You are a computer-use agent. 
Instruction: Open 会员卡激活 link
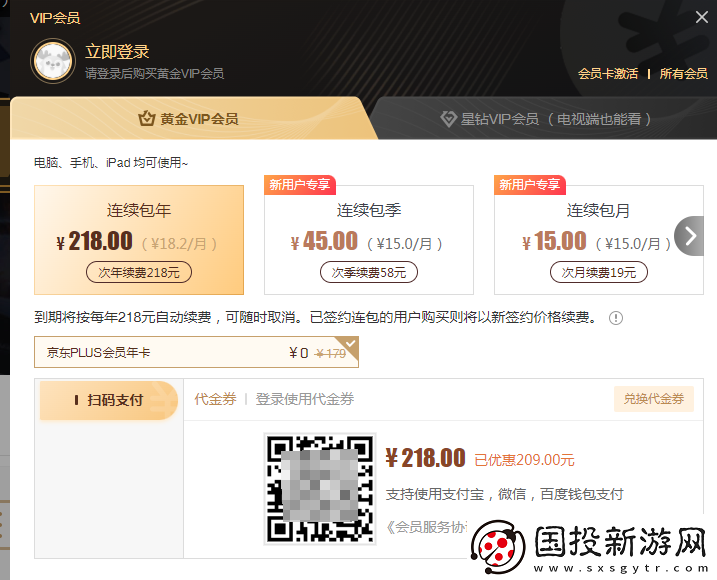[608, 74]
